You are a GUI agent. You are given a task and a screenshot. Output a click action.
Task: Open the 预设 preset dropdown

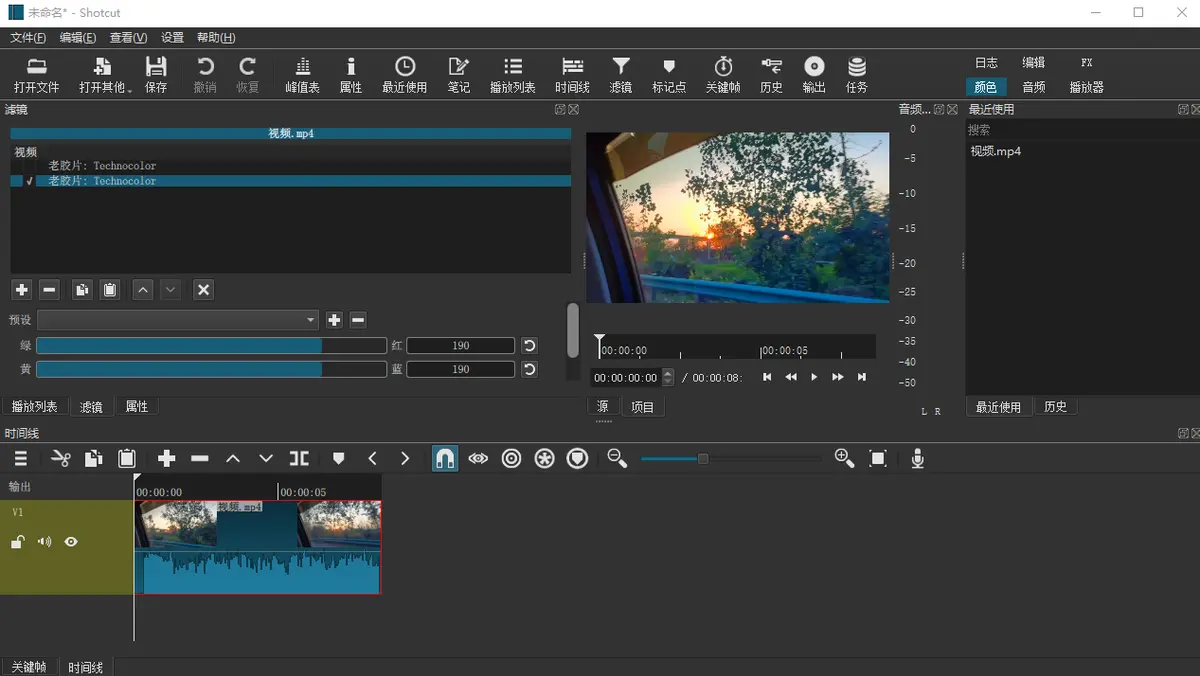coord(178,320)
